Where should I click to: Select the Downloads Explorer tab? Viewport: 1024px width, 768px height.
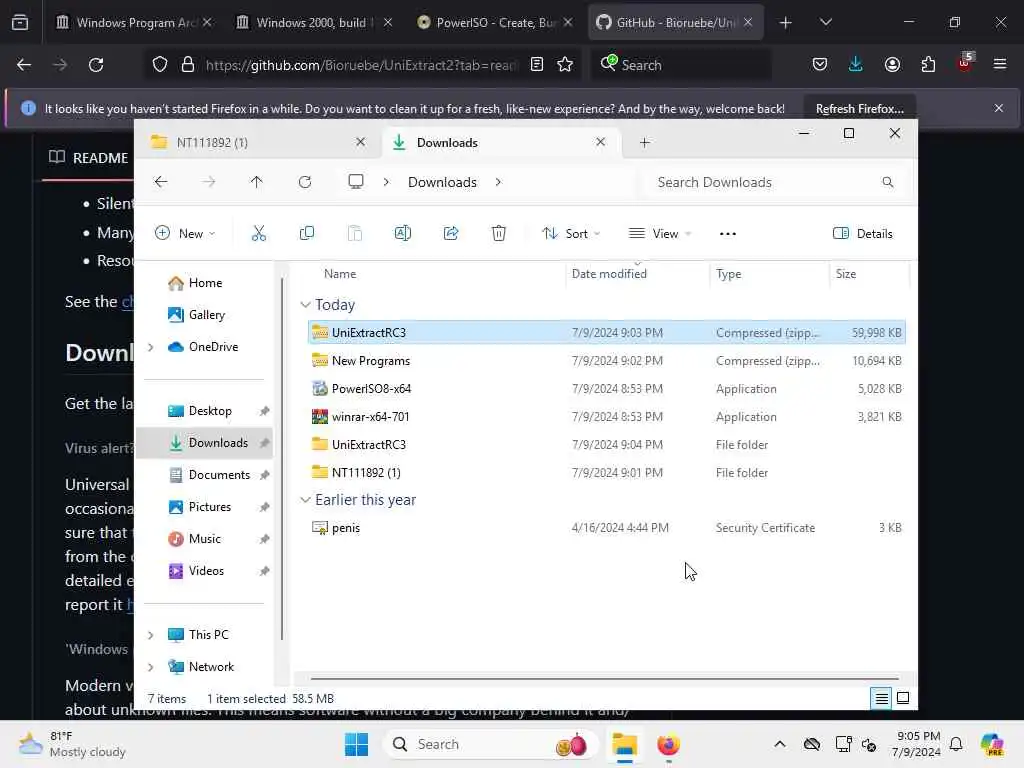coord(500,142)
